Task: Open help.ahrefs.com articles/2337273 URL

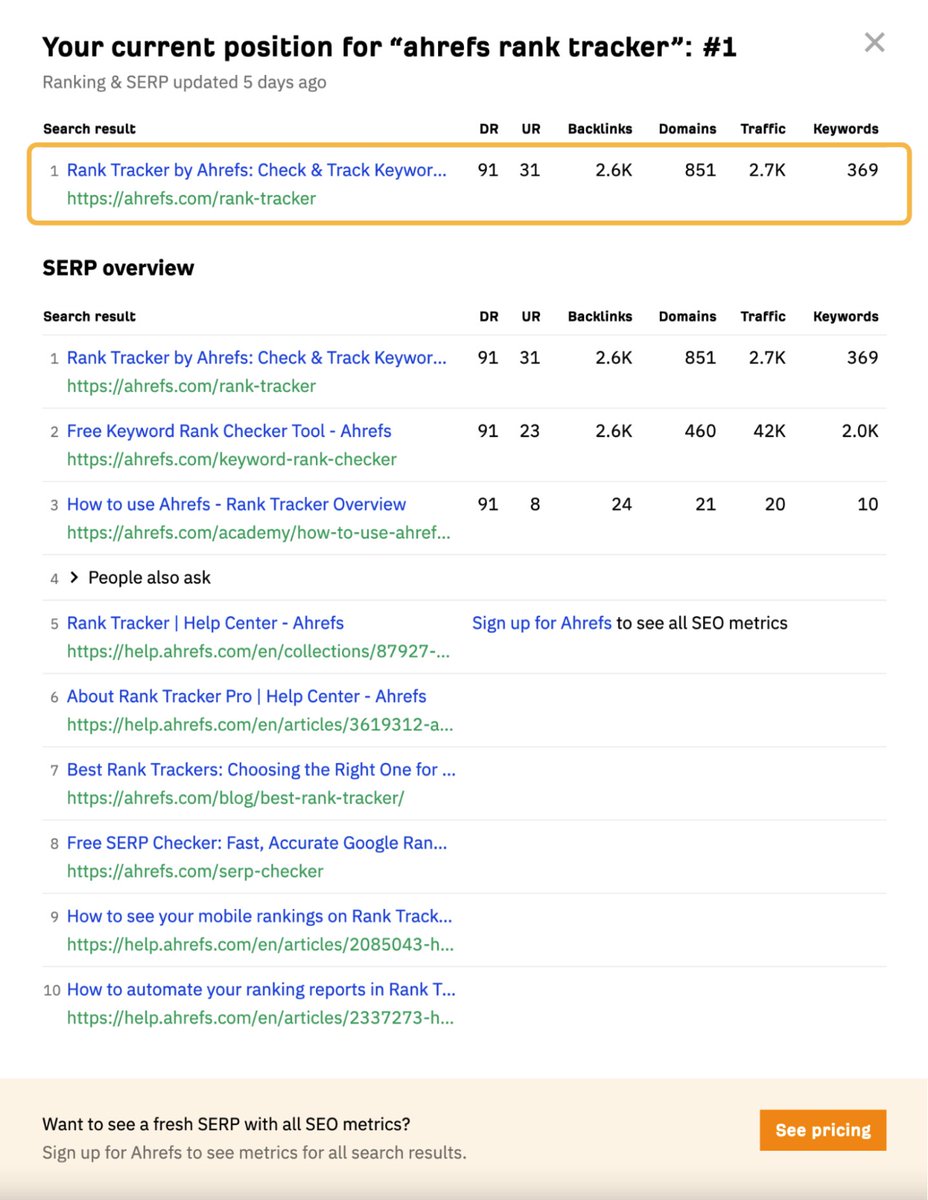Action: tap(260, 1017)
